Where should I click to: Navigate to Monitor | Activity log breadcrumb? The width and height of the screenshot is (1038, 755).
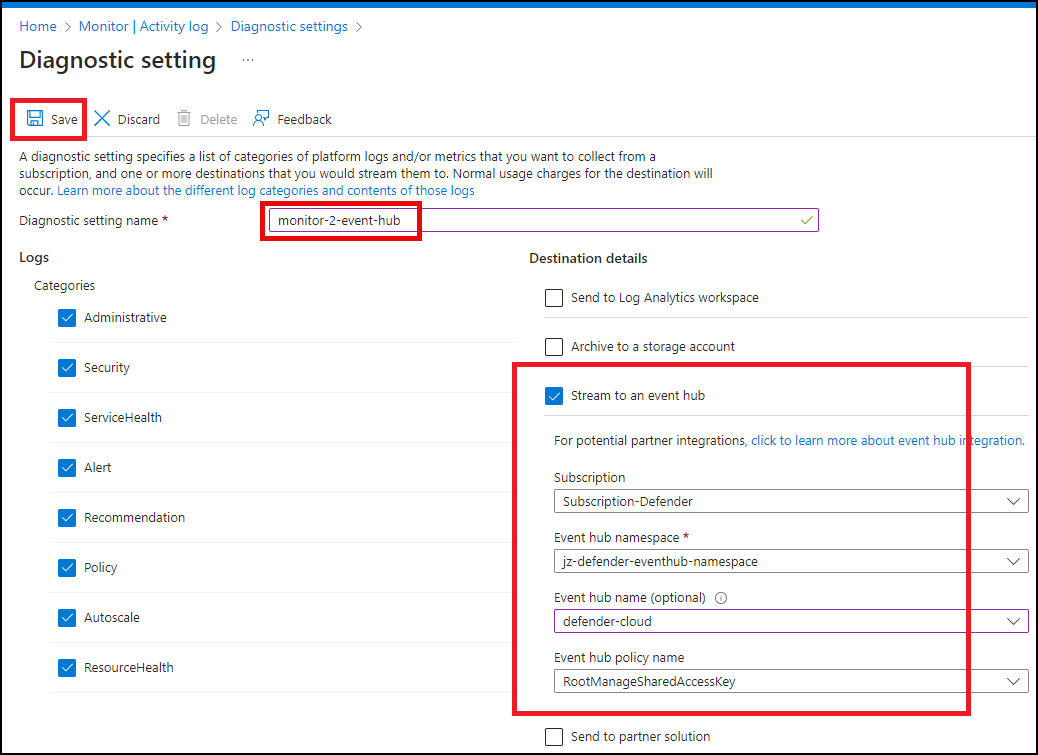pos(142,26)
